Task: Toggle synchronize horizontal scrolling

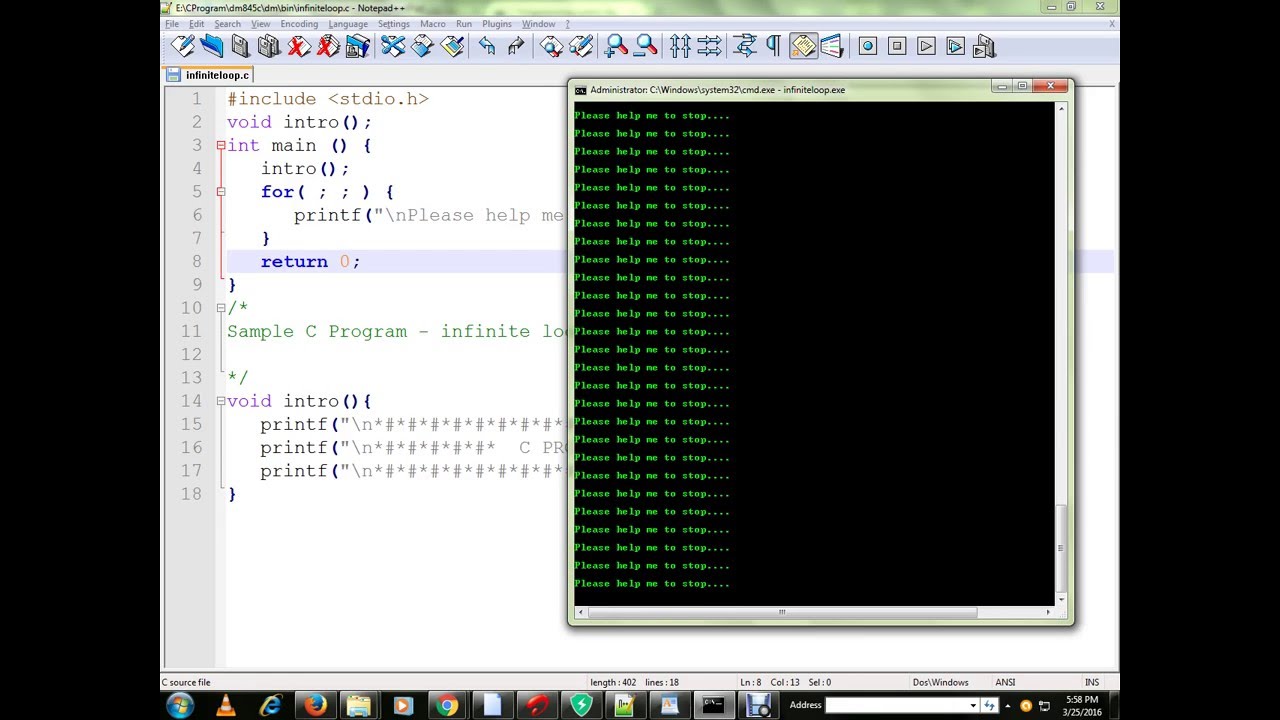Action: pos(709,46)
